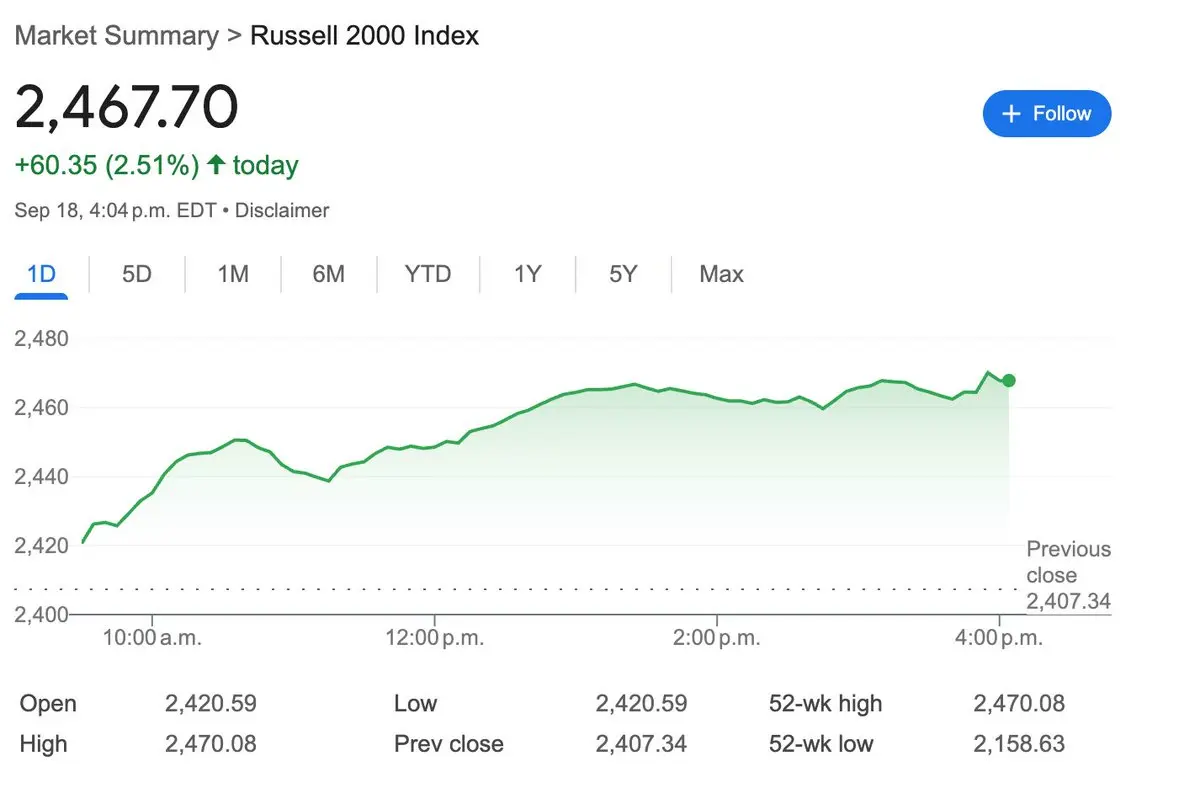Click the Open value 2,420.59
Image resolution: width=1200 pixels, height=788 pixels.
pyautogui.click(x=210, y=704)
